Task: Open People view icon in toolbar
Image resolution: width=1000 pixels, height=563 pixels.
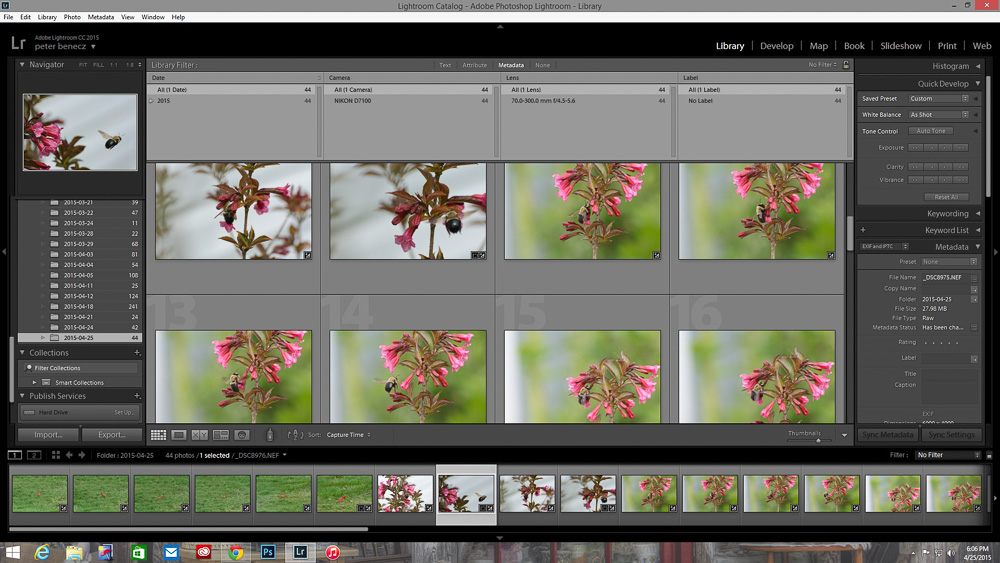Action: pos(242,435)
